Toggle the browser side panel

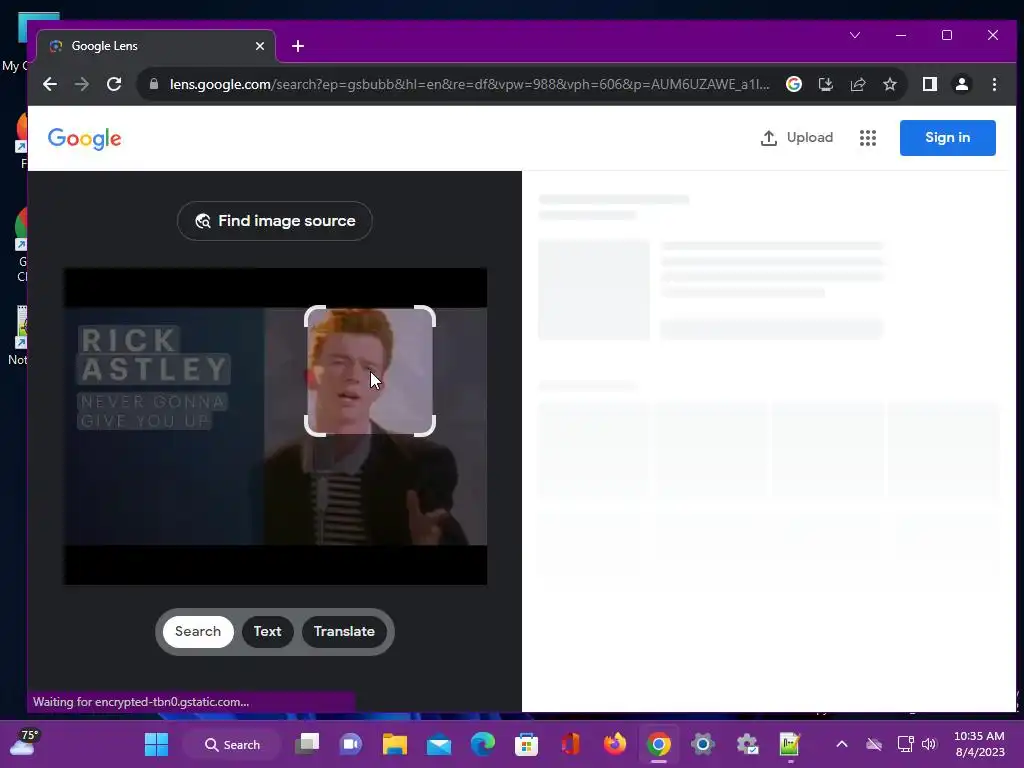929,84
